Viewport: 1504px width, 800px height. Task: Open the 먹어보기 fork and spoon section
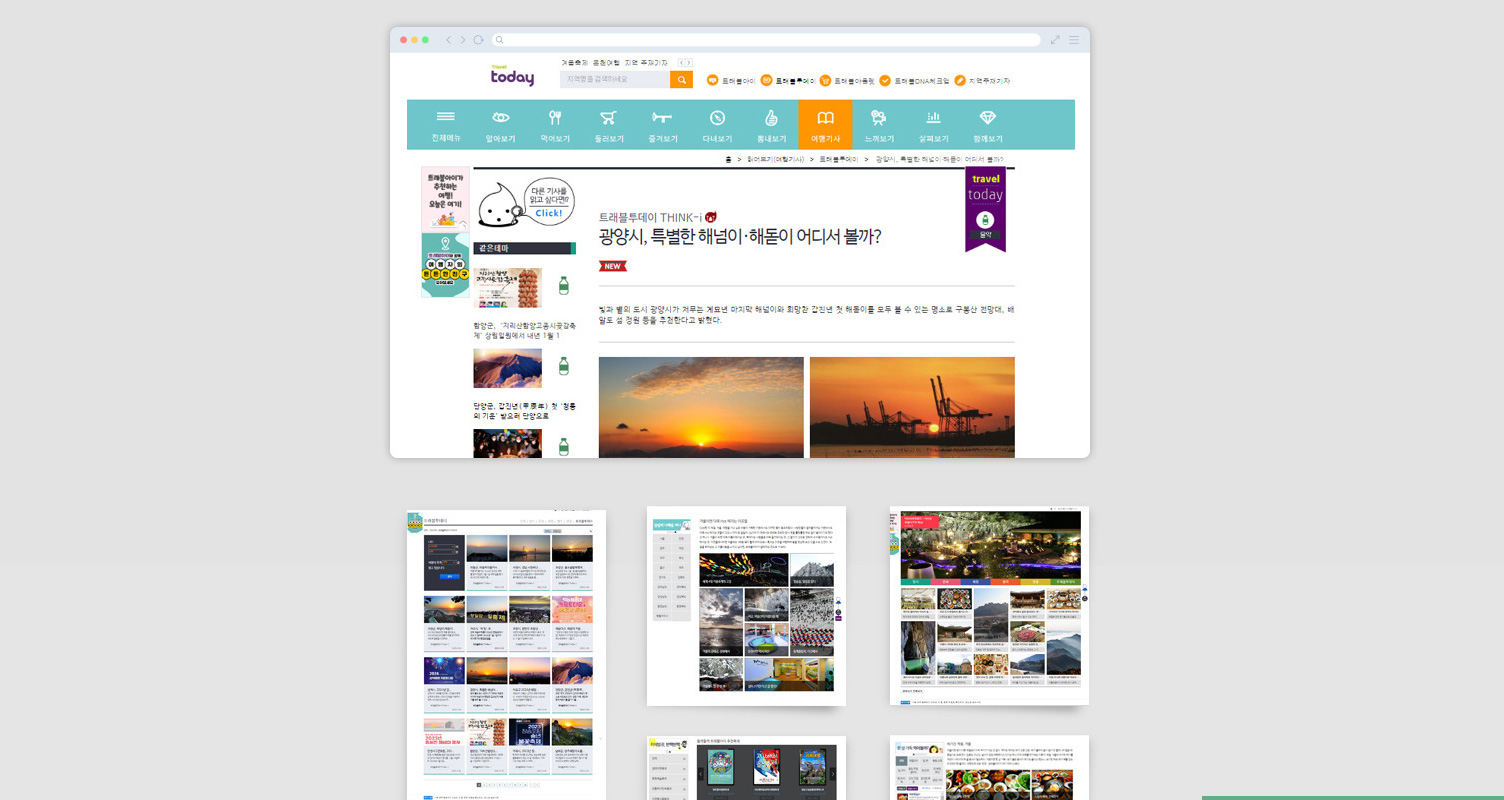click(554, 125)
